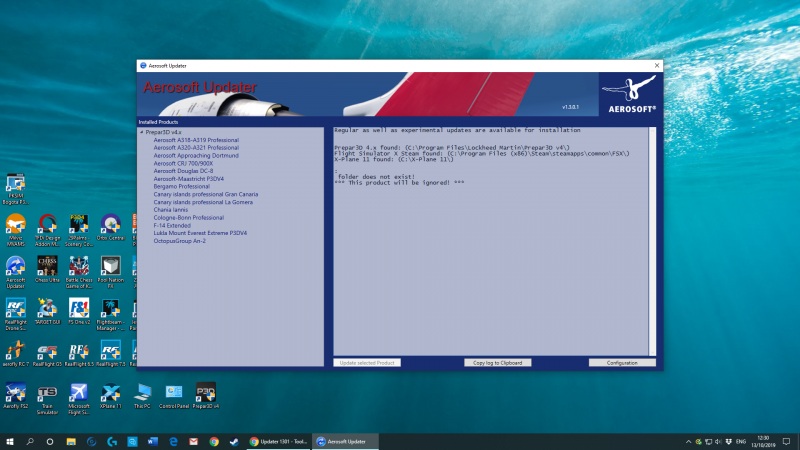Open Cortana circle on taskbar

point(49,442)
